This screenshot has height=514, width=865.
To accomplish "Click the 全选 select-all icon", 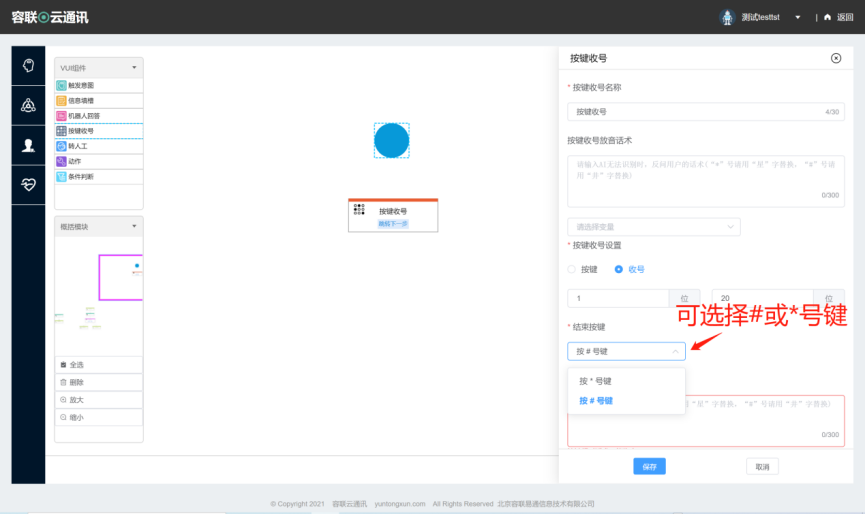I will coord(63,365).
